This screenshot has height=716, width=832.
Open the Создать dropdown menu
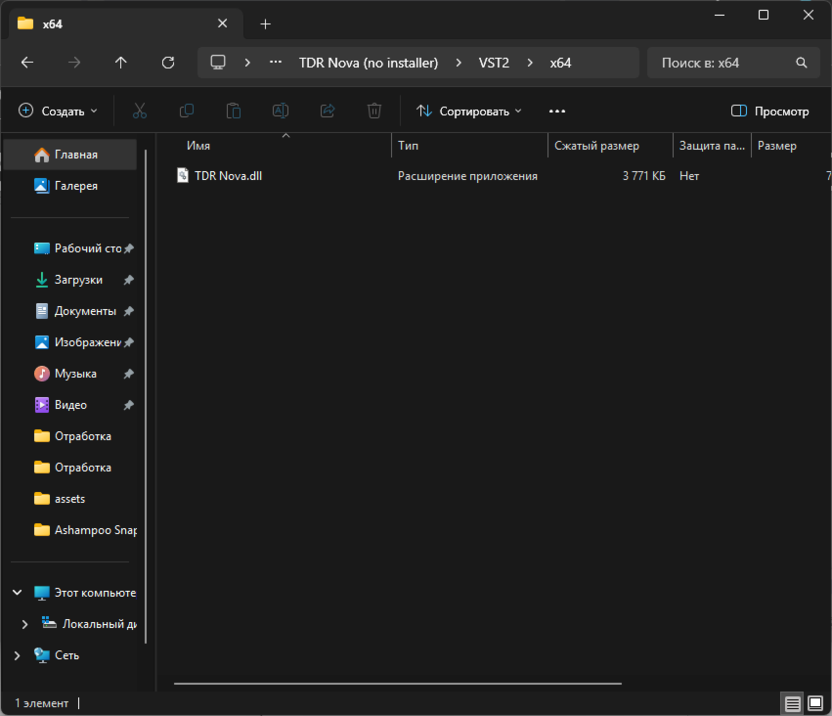click(58, 111)
